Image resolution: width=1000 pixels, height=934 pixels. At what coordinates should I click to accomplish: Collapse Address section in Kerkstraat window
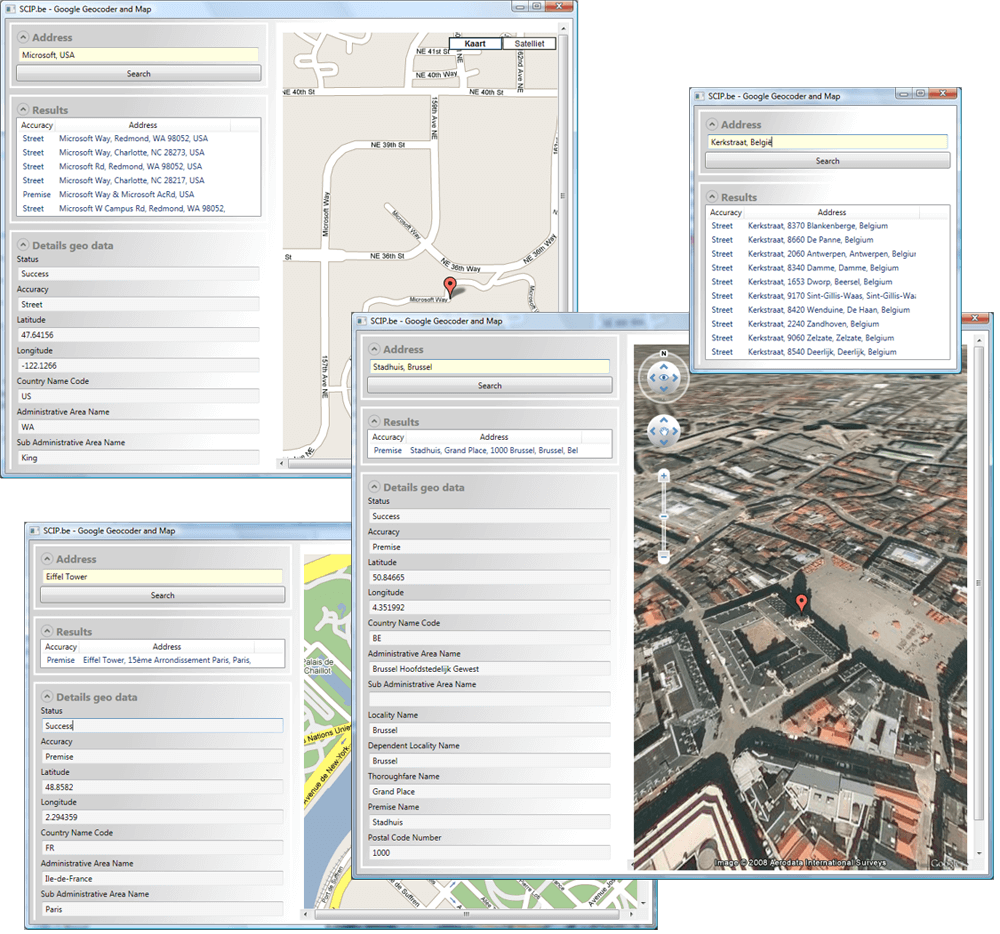pos(712,124)
